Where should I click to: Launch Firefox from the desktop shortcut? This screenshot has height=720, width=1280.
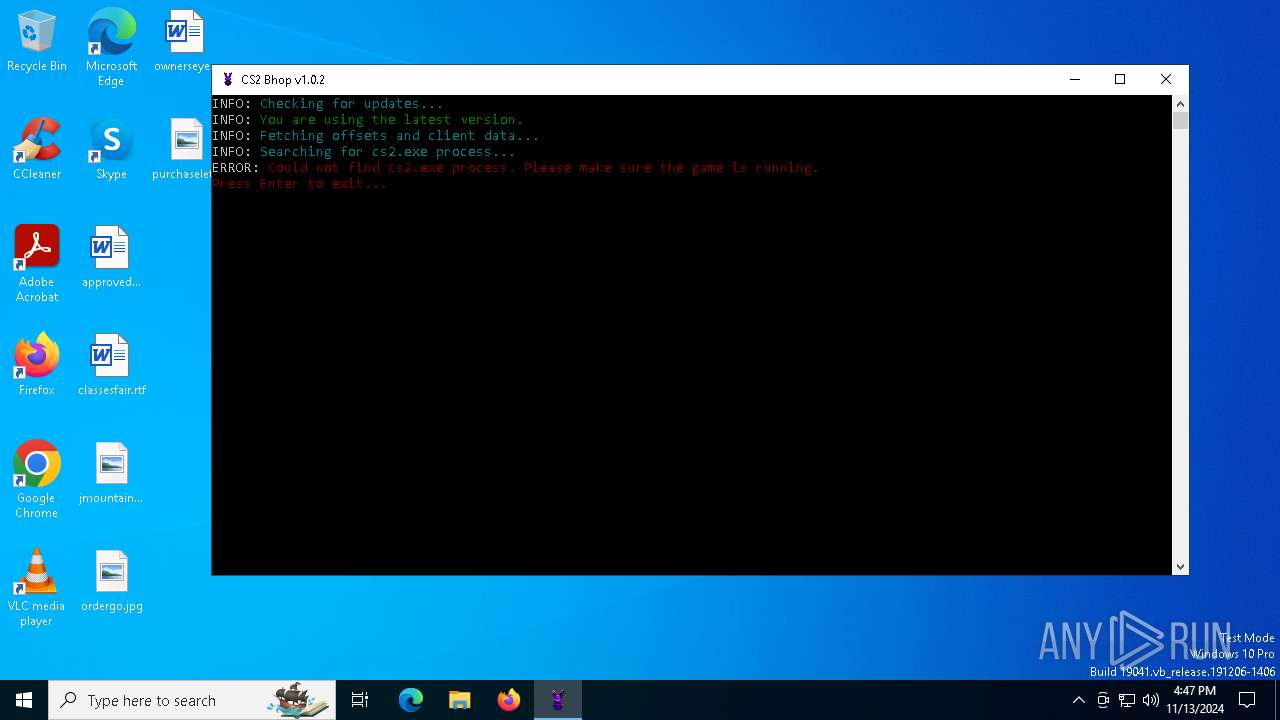point(37,366)
